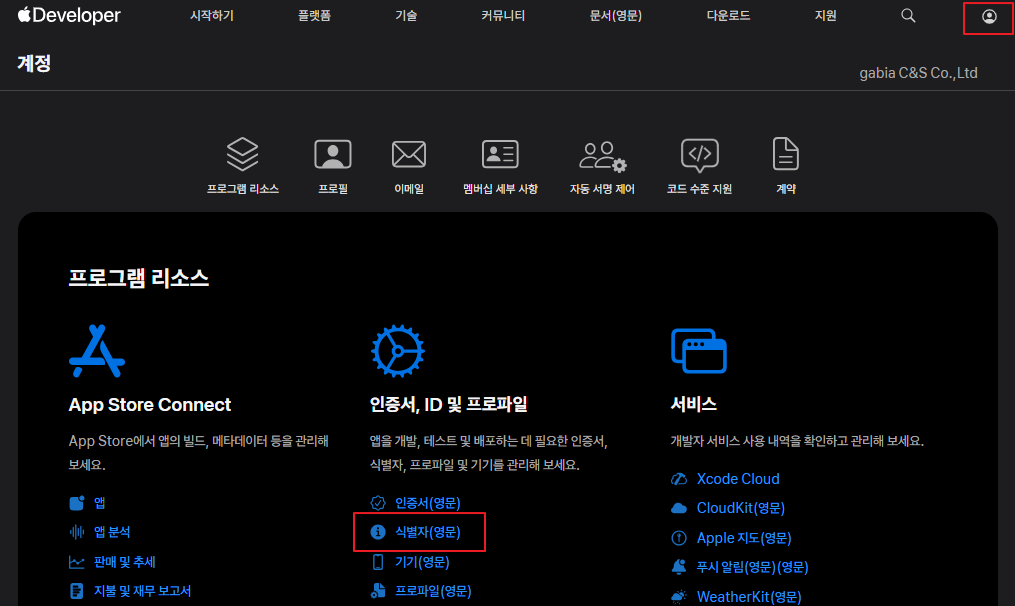
Task: Go to 문서(영문) in the navigation bar
Action: [x=616, y=16]
